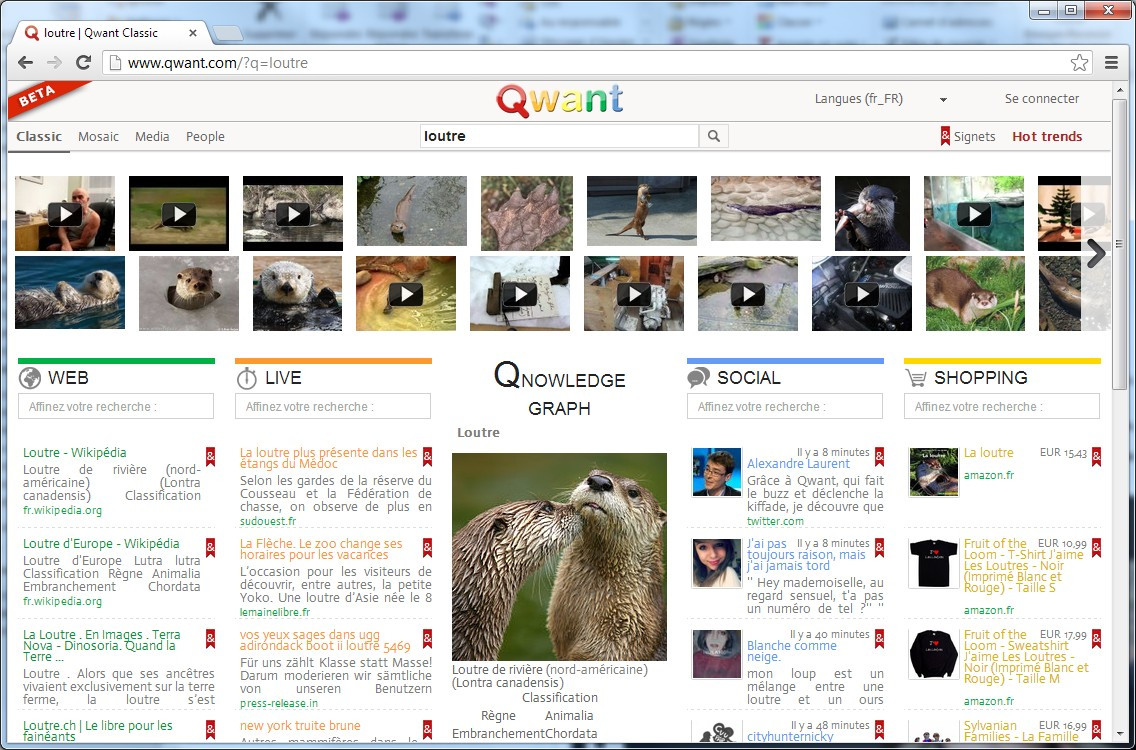
Task: Click the magnifying glass search button
Action: coord(714,136)
